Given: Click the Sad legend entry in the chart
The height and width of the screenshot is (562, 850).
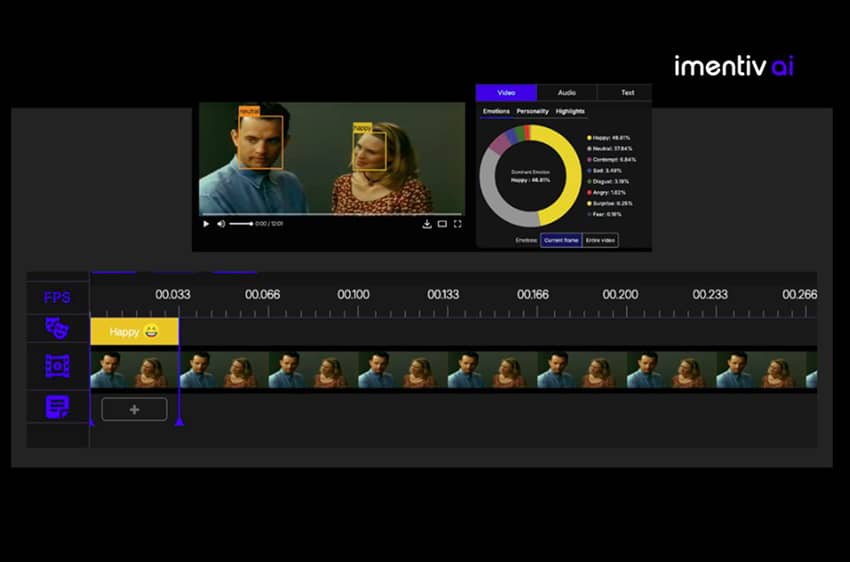Looking at the screenshot, I should point(604,171).
